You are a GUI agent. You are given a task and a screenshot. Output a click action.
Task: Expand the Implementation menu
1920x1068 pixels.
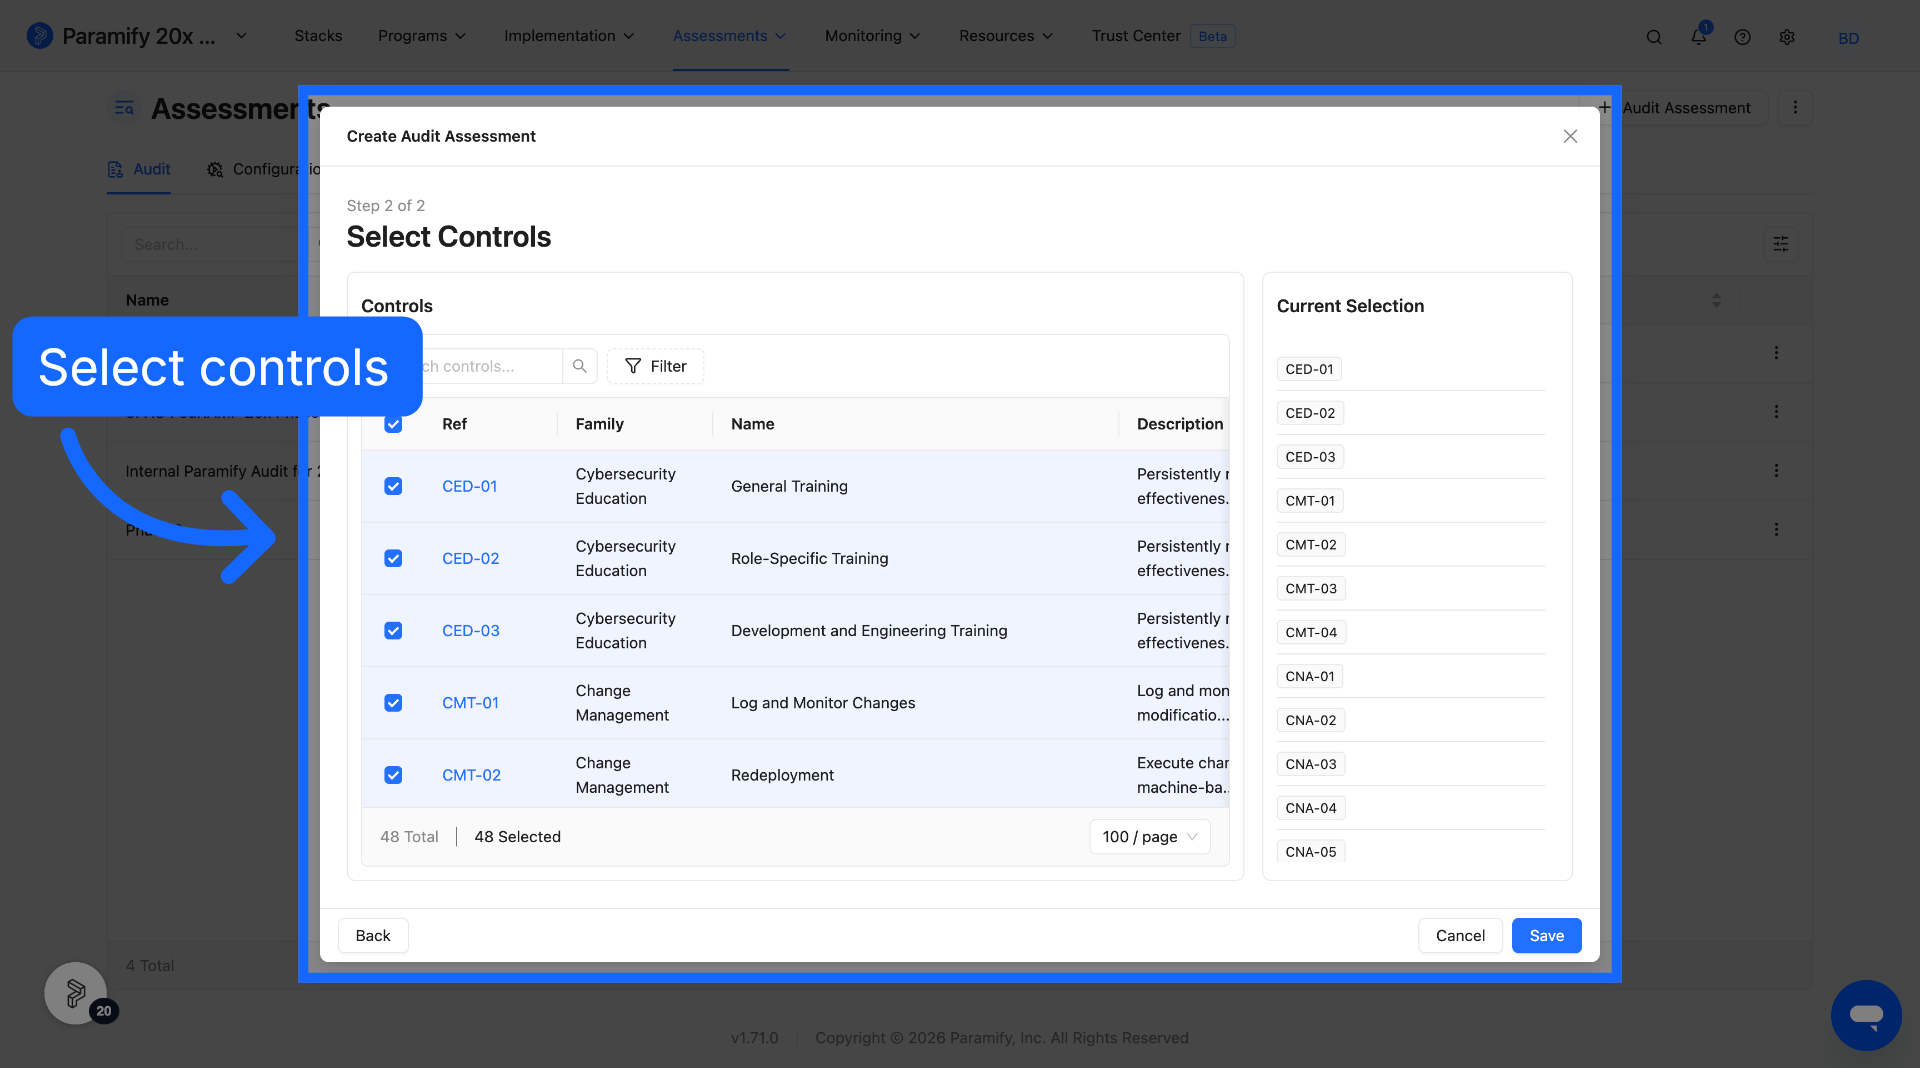click(x=569, y=36)
